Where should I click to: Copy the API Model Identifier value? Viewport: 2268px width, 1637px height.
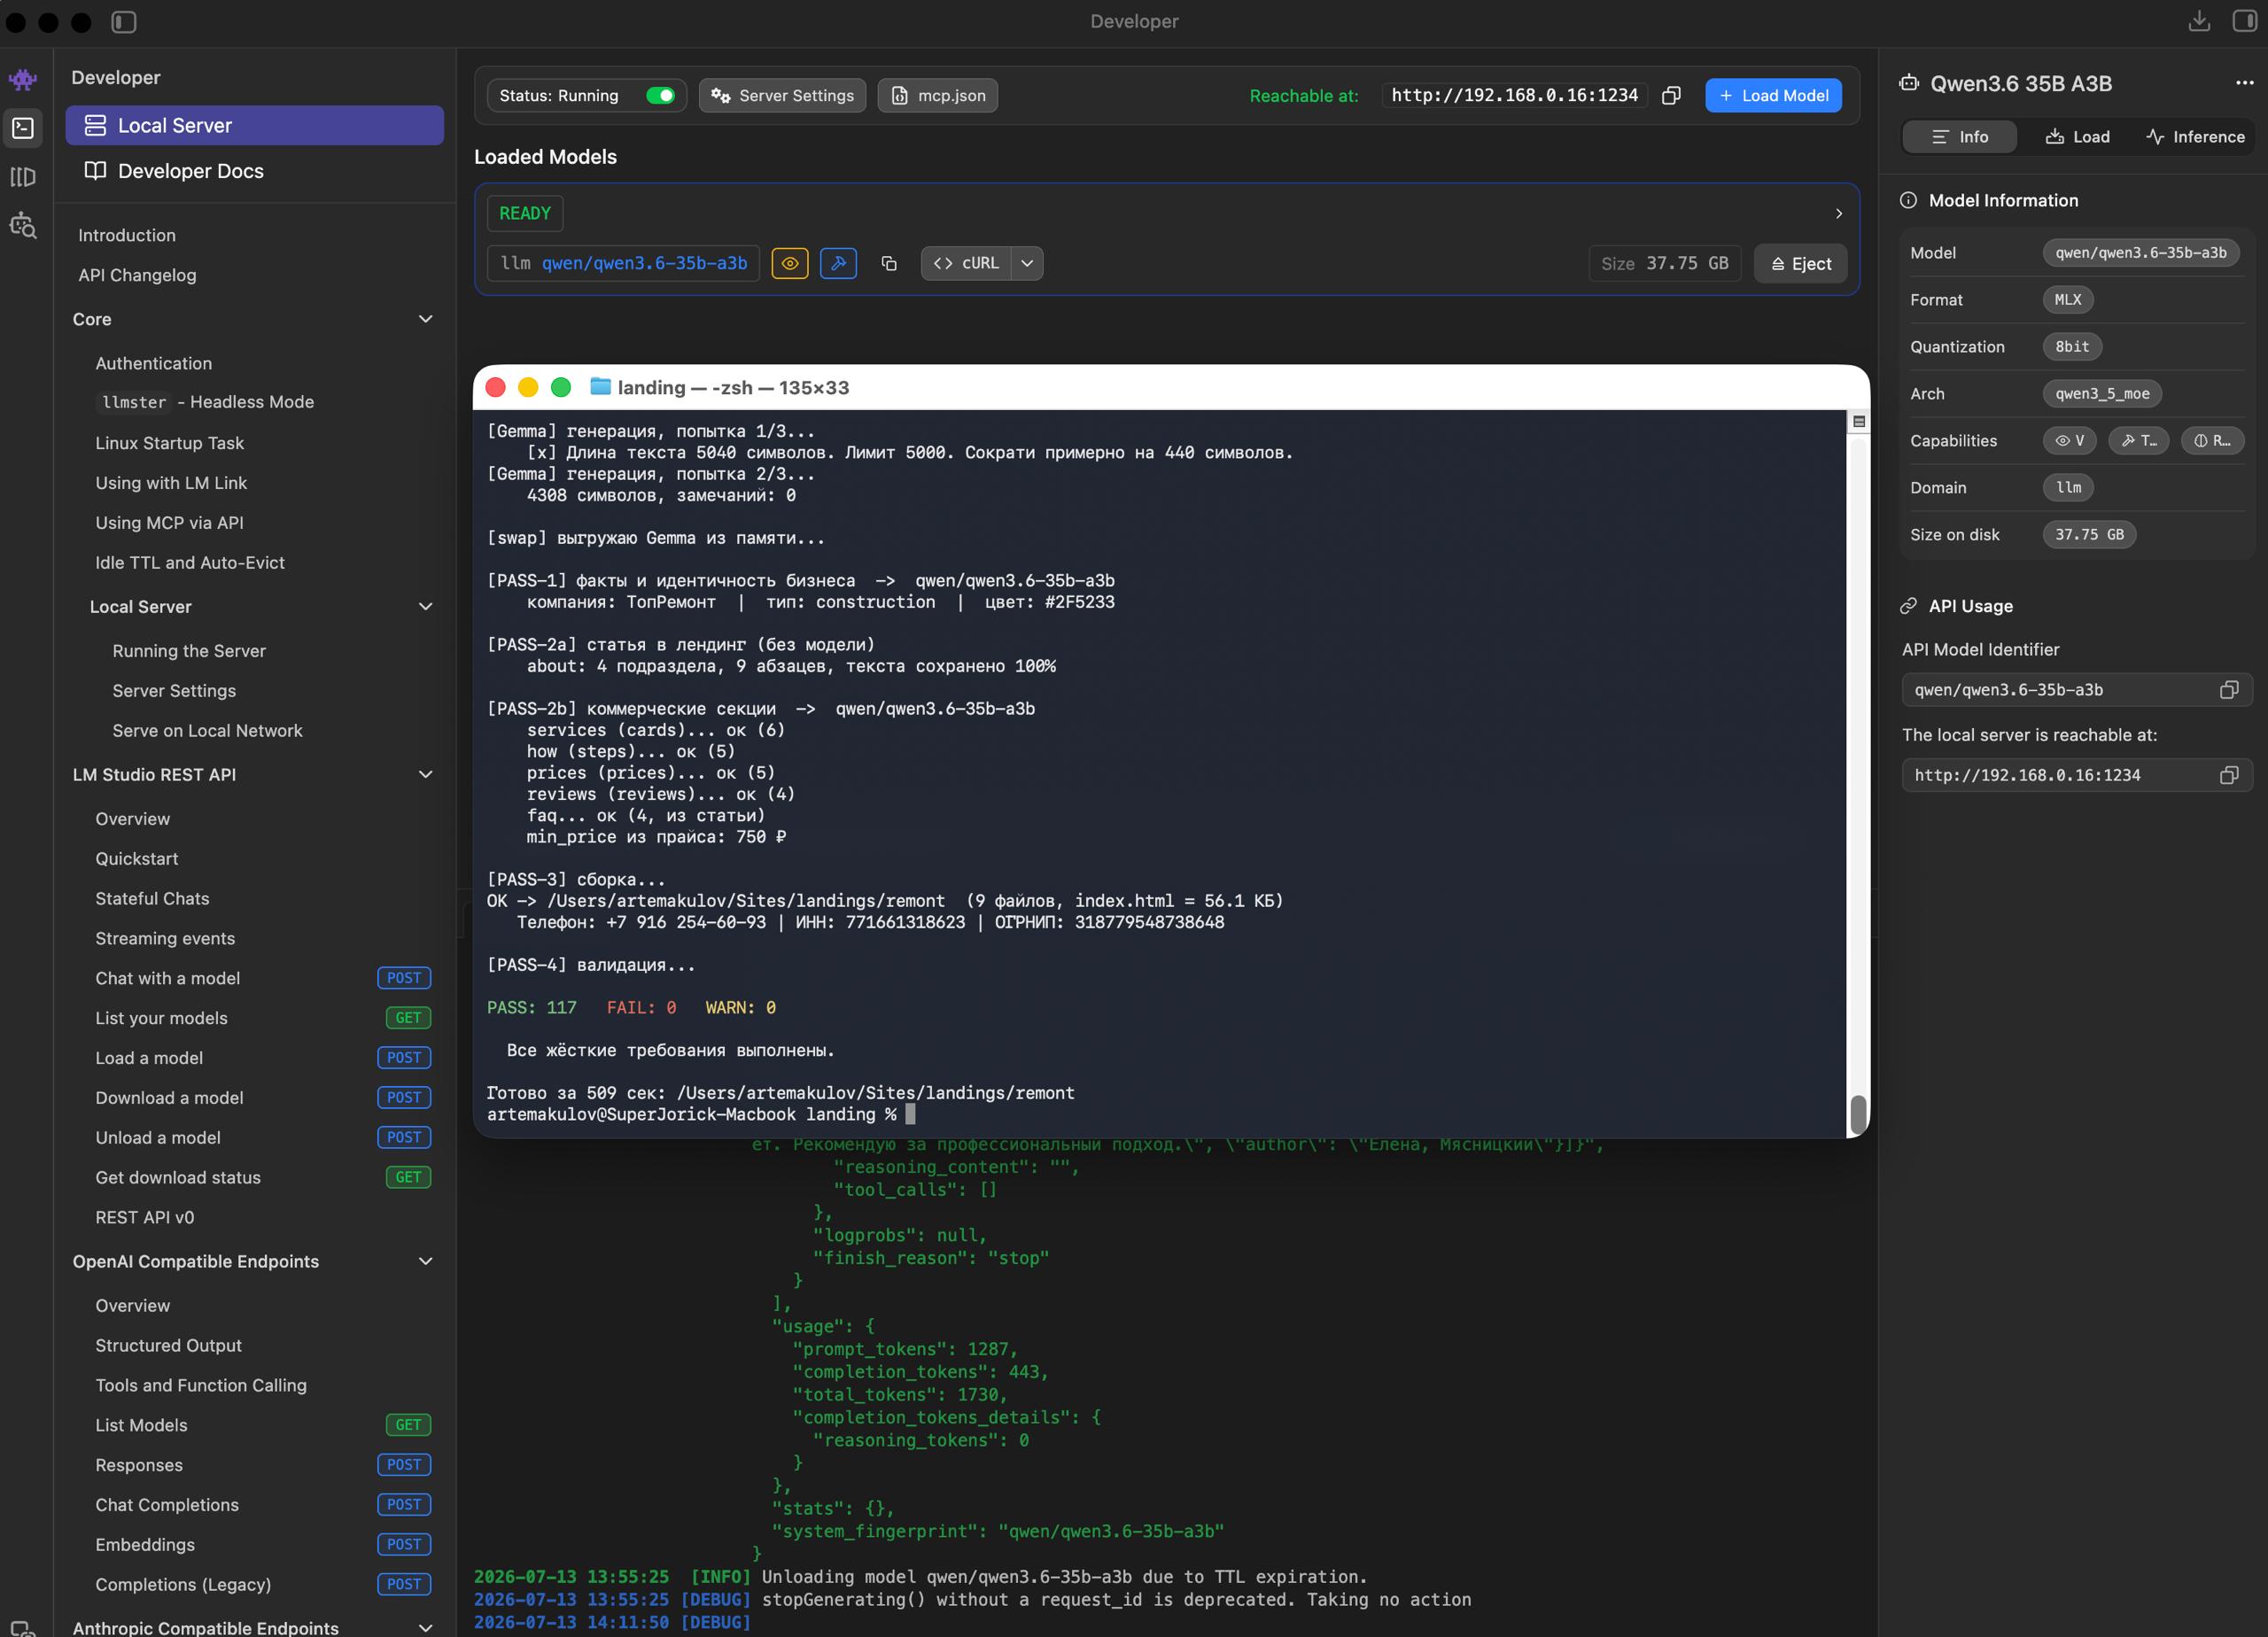coord(2229,690)
